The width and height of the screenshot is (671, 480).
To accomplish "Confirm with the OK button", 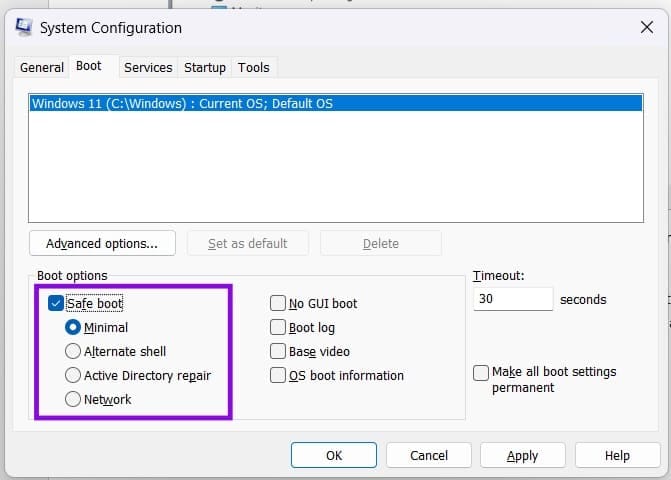I will (x=334, y=455).
